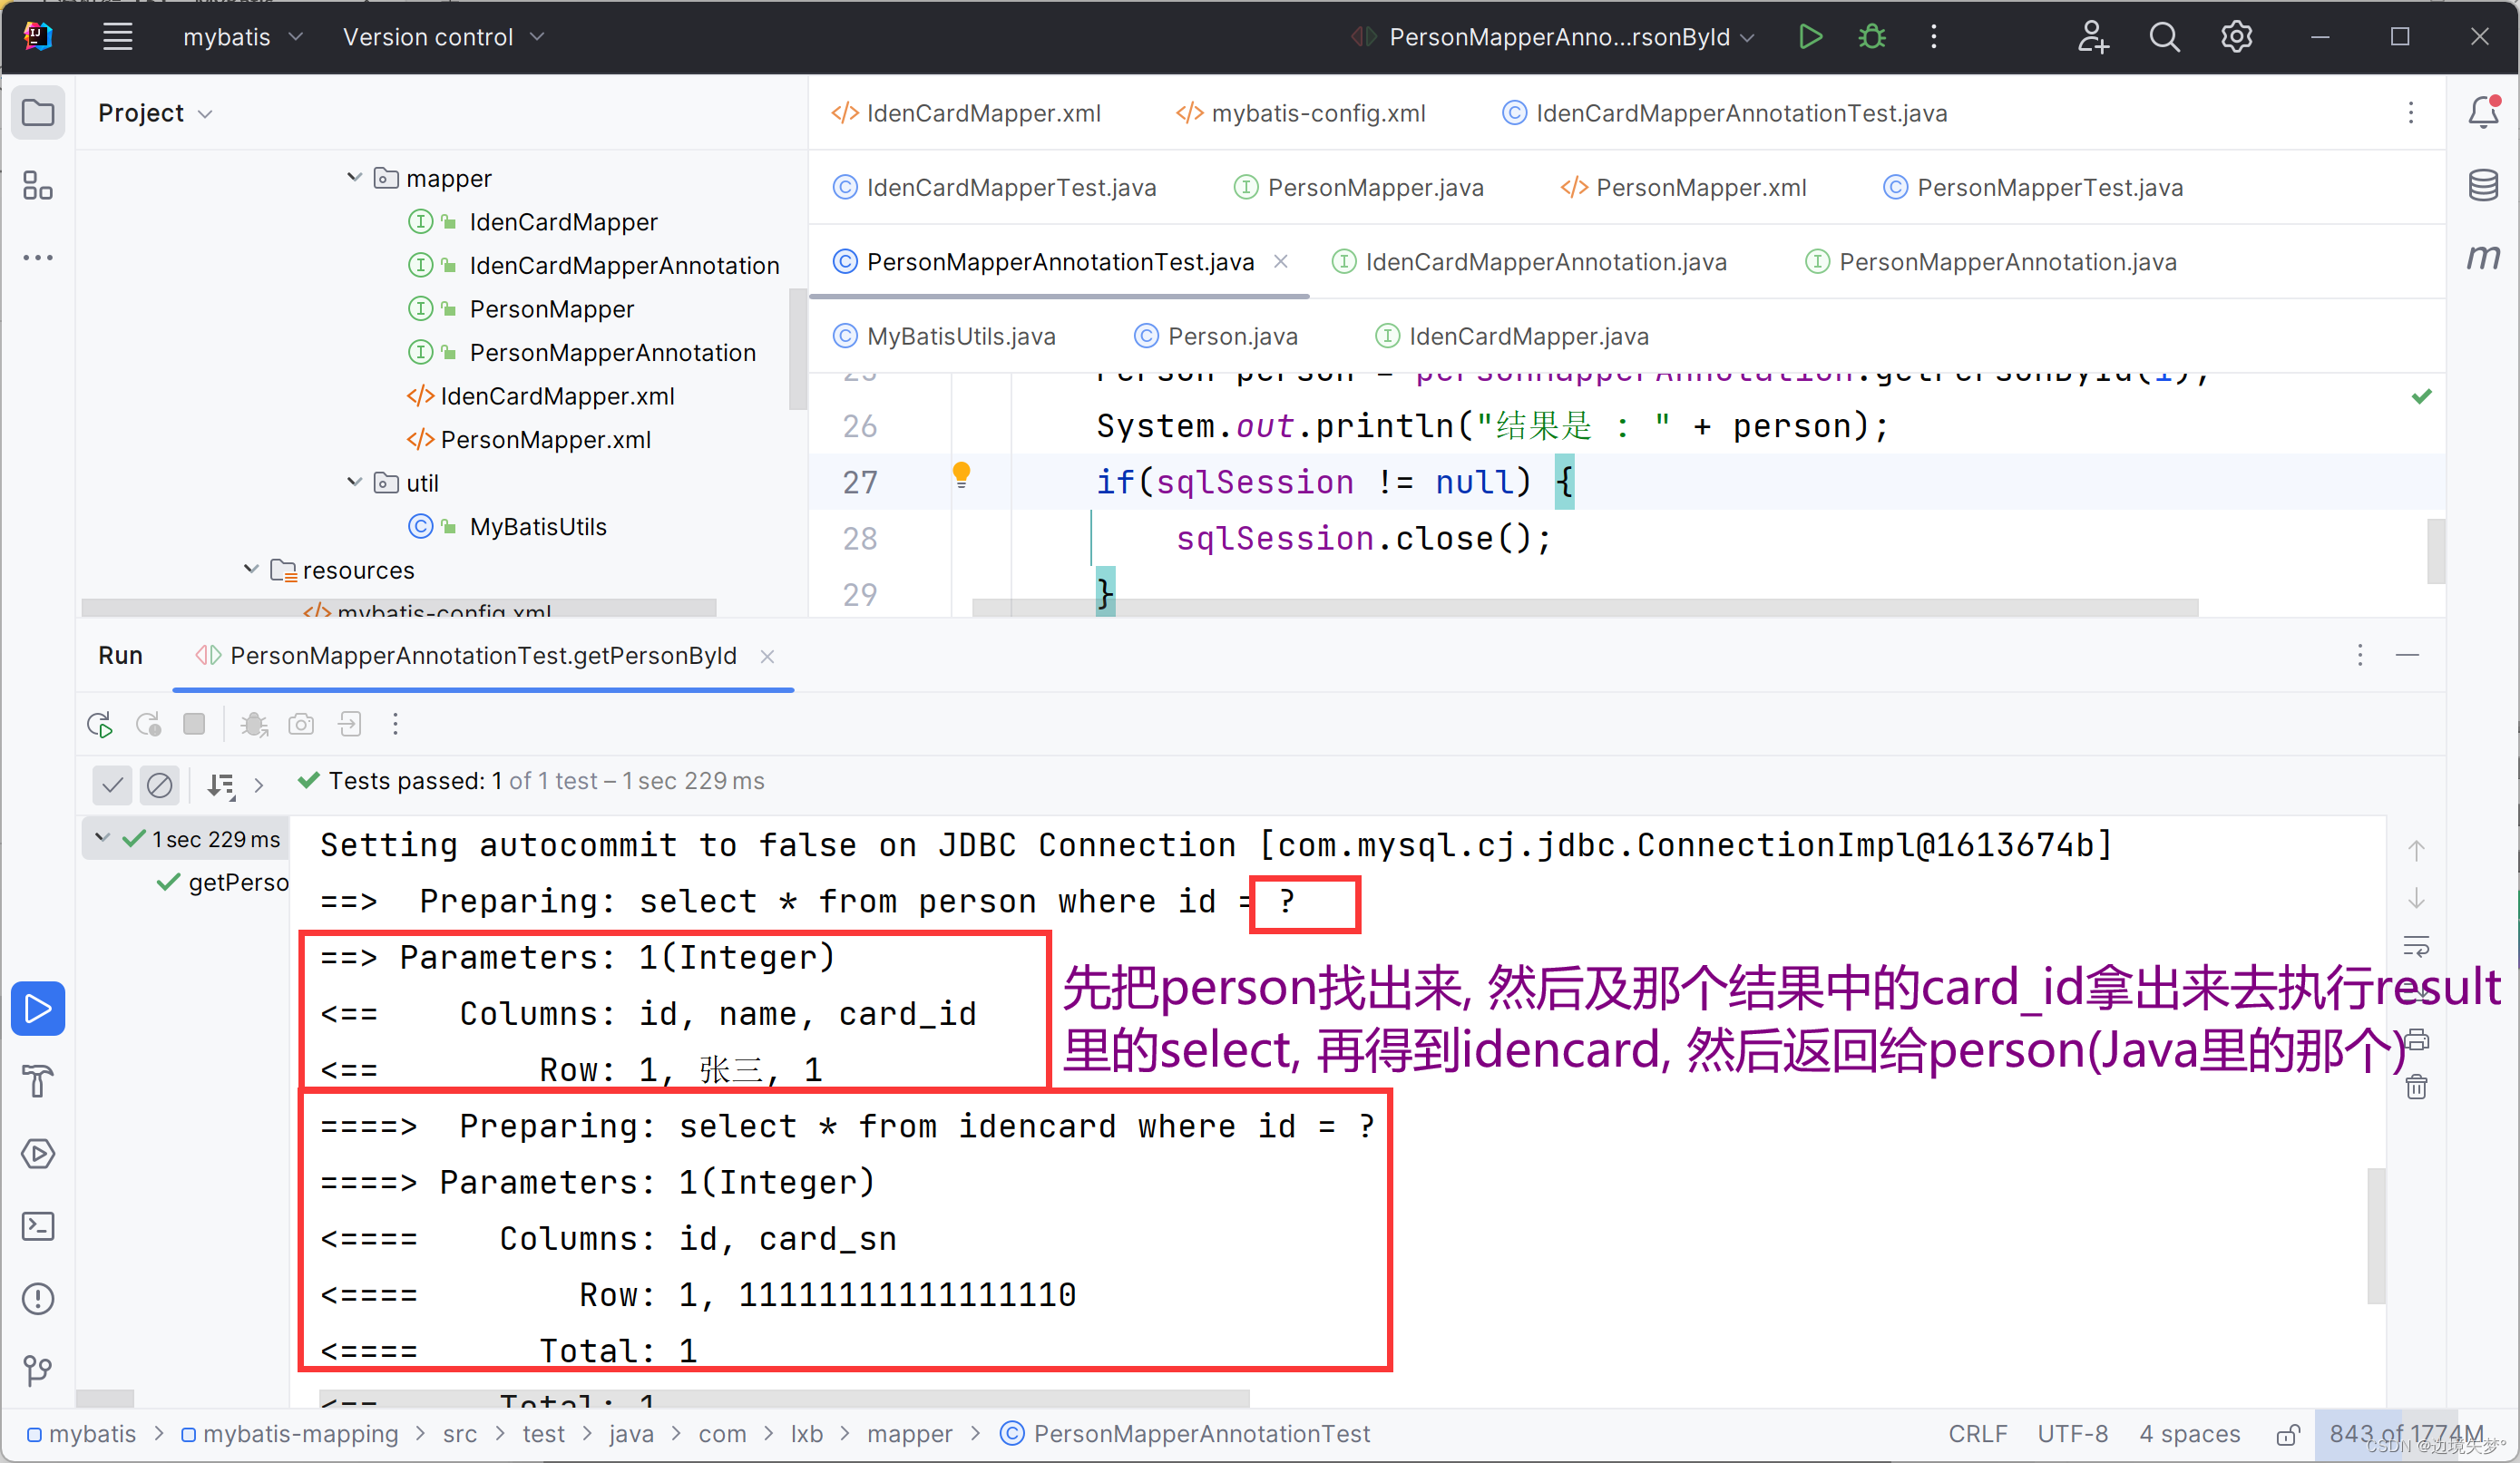The width and height of the screenshot is (2520, 1463).
Task: Rerun failed tests button
Action: (148, 724)
